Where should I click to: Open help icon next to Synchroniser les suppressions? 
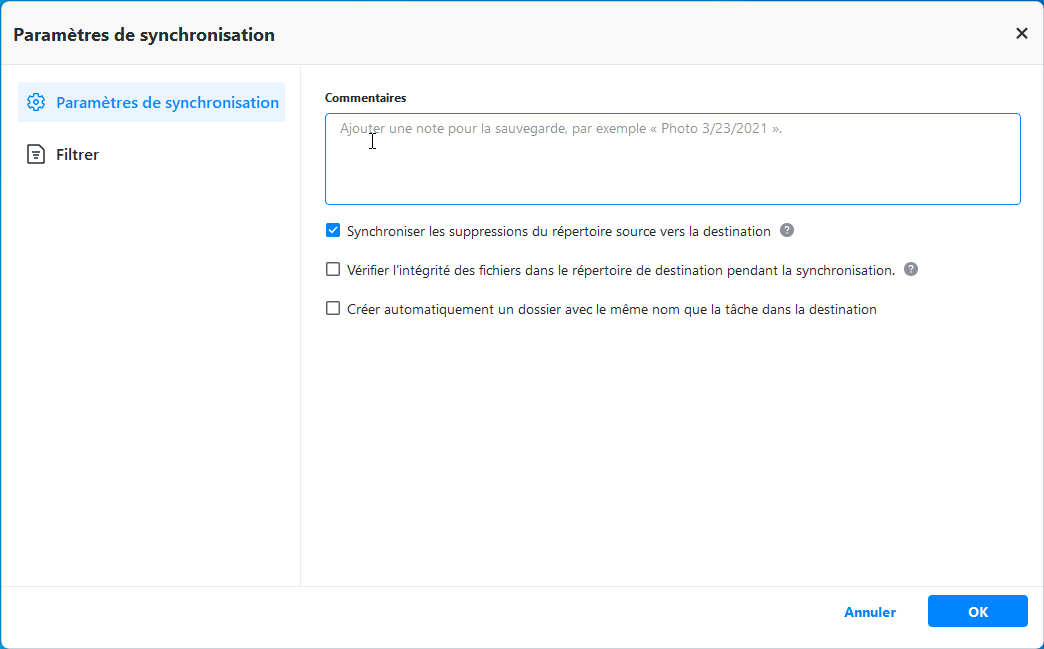click(x=787, y=230)
